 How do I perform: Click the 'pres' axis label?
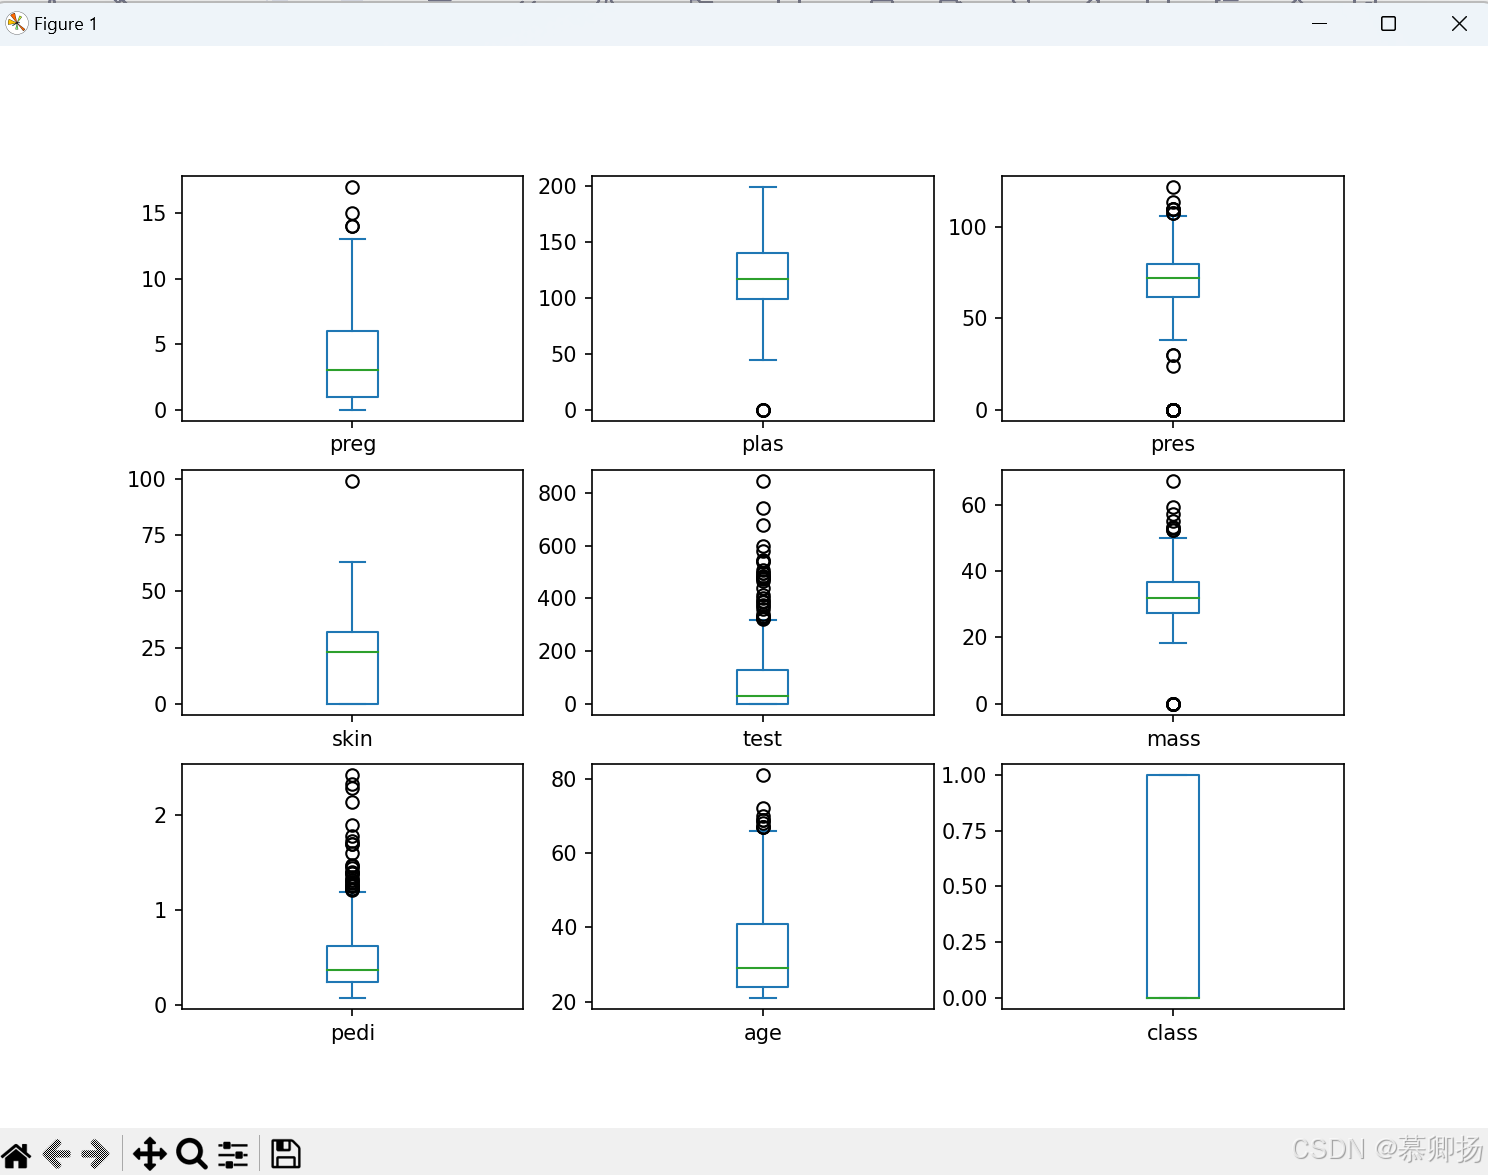[x=1173, y=444]
